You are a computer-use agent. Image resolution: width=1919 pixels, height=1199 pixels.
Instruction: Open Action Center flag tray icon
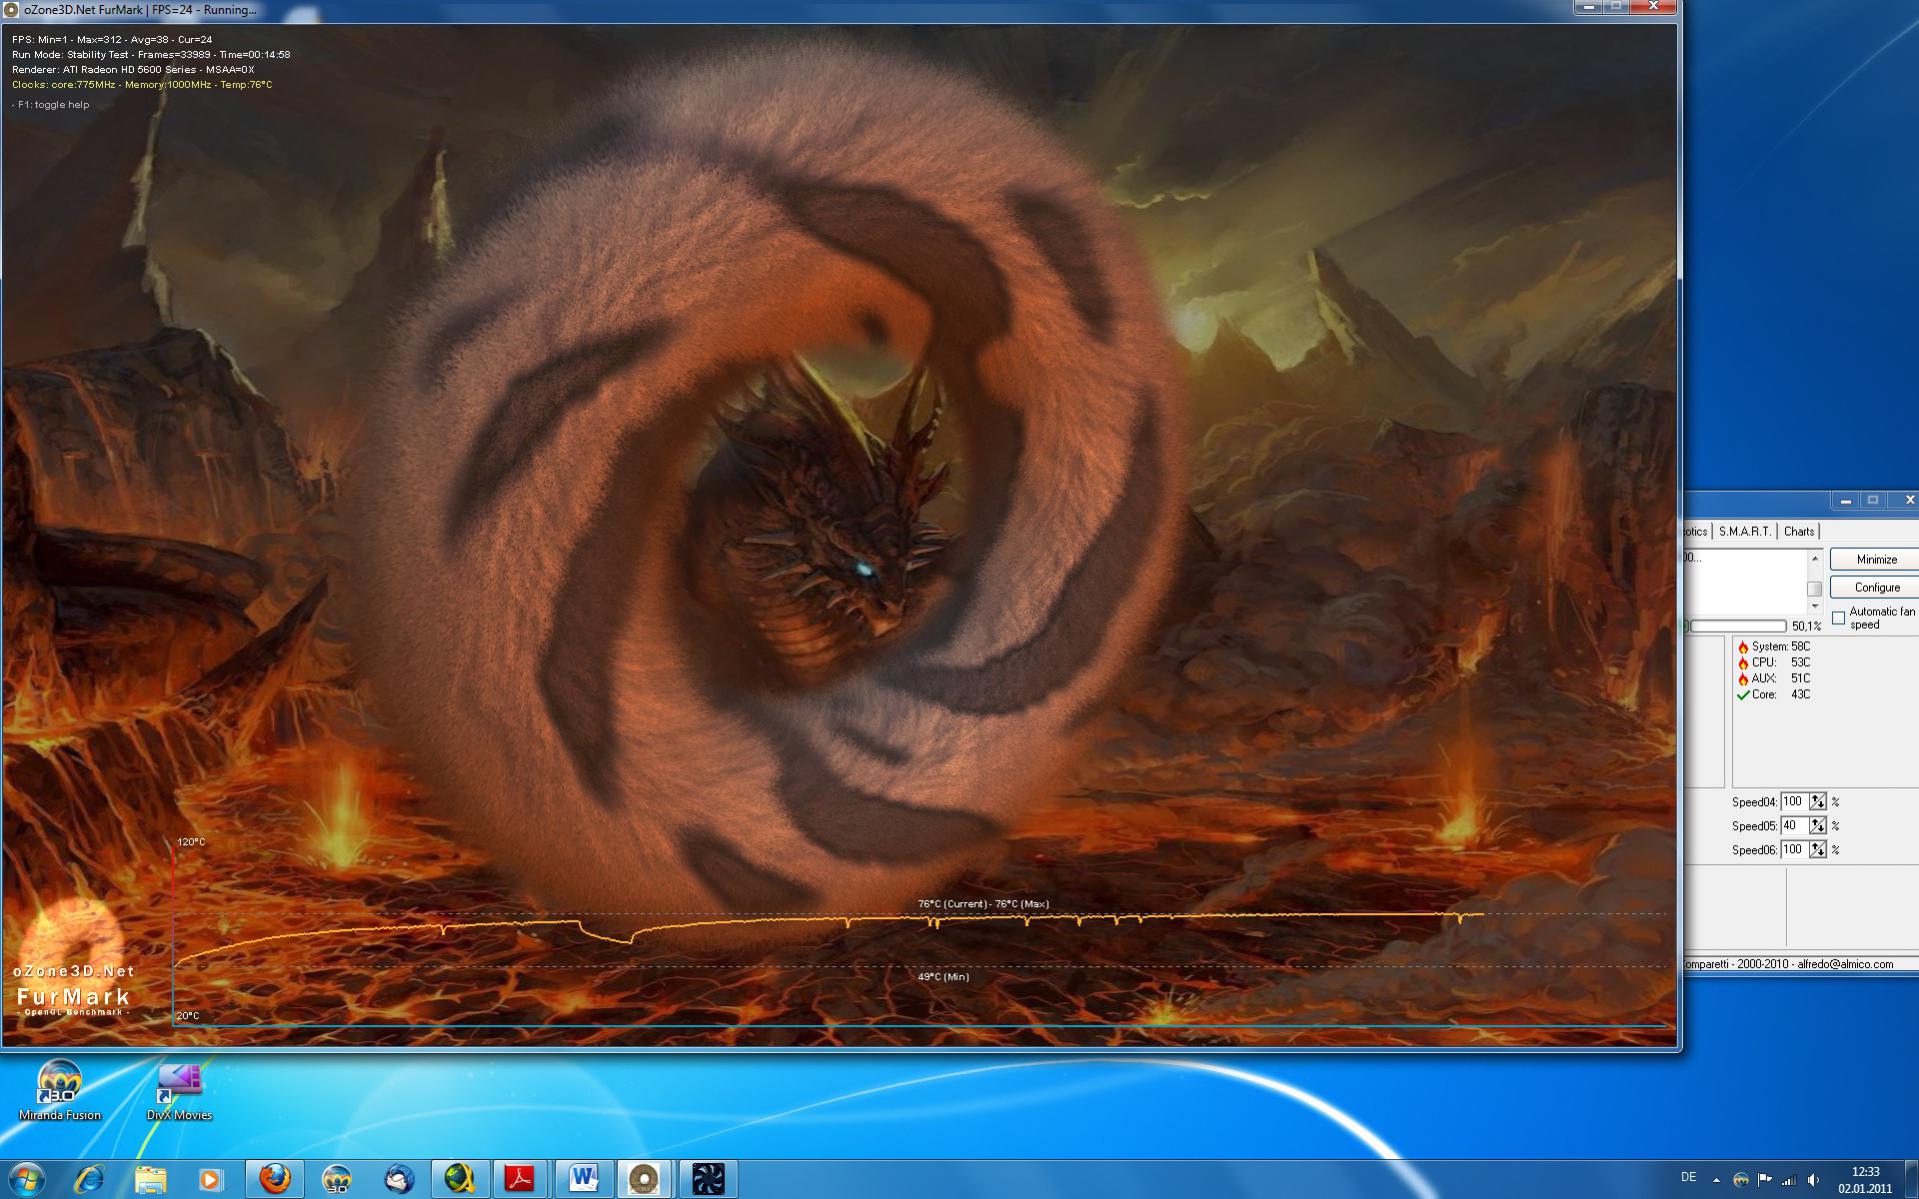click(1765, 1180)
